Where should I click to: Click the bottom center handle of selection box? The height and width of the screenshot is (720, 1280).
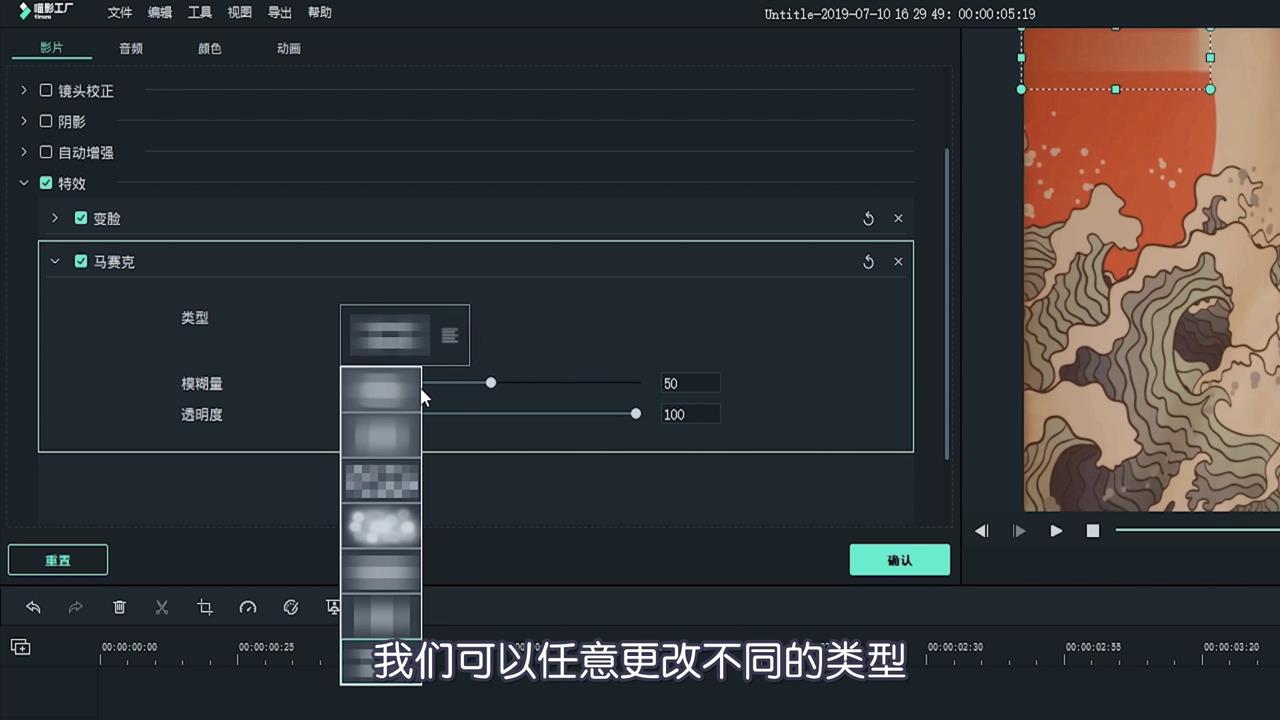1116,89
